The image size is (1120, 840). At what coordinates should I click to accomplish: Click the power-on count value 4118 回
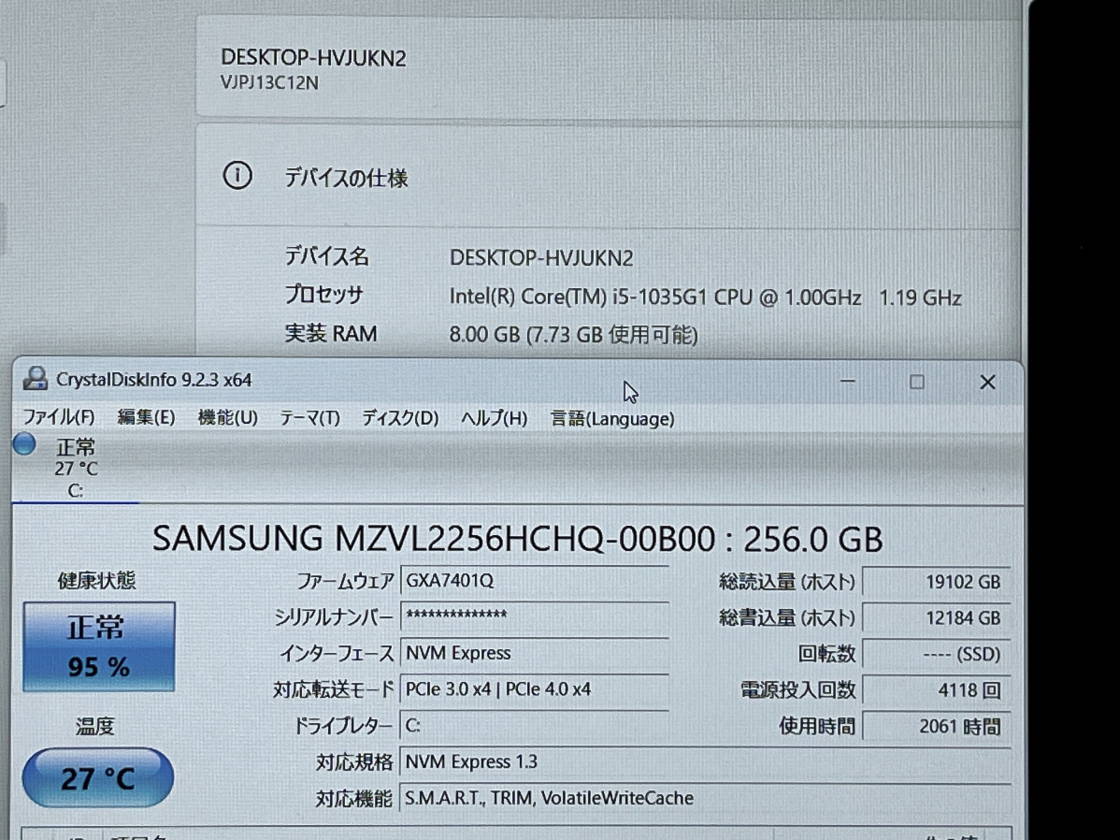936,691
